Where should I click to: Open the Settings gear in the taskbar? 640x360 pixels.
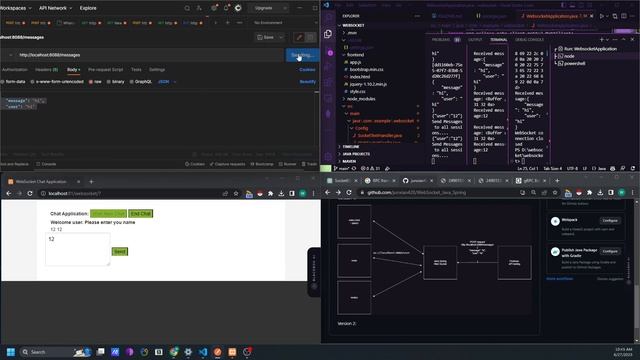(x=188, y=352)
